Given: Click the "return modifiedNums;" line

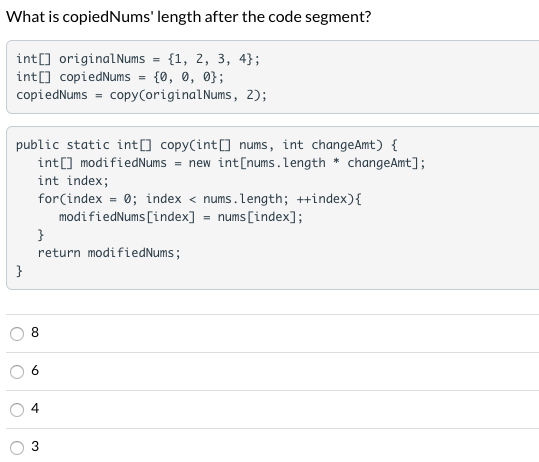Looking at the screenshot, I should point(109,253).
